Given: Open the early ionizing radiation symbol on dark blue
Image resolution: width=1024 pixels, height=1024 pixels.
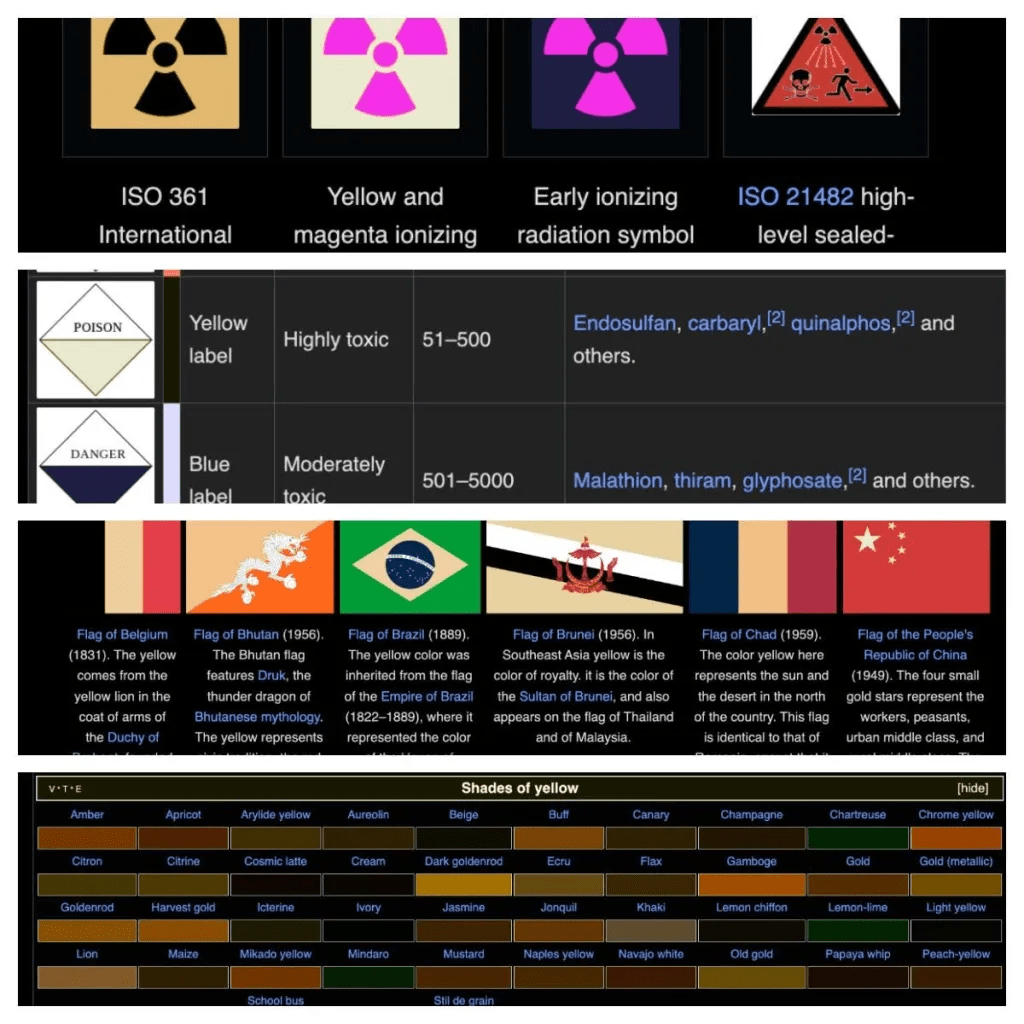Looking at the screenshot, I should pyautogui.click(x=605, y=68).
